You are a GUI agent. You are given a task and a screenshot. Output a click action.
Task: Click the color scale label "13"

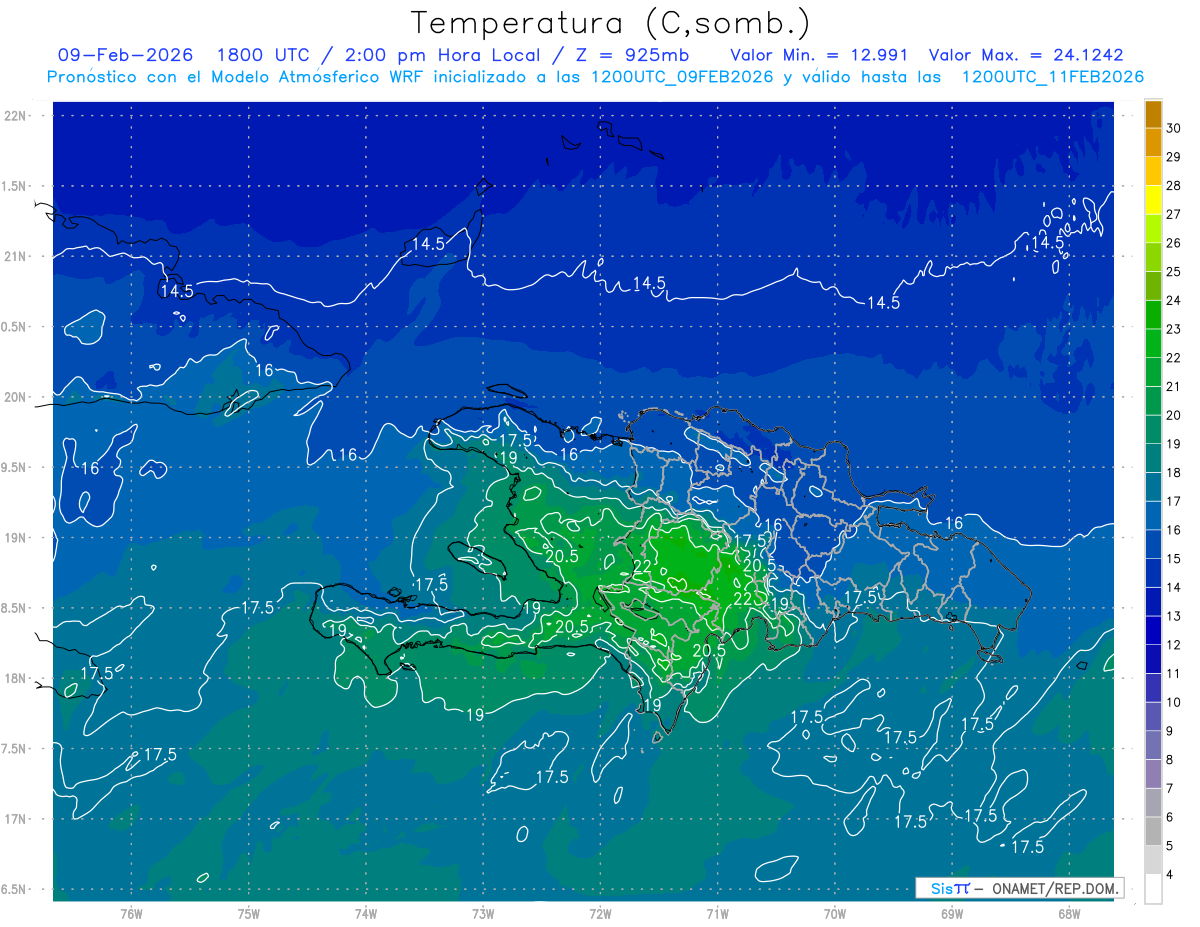tap(1175, 616)
